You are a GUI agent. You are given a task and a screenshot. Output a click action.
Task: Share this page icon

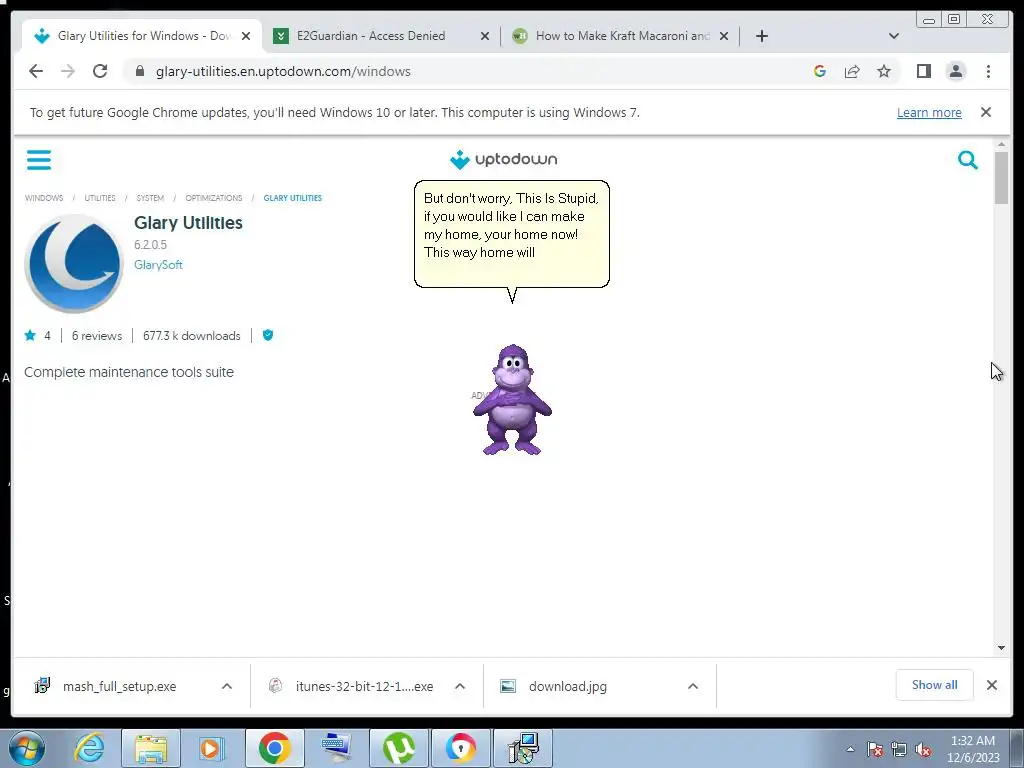coord(852,71)
